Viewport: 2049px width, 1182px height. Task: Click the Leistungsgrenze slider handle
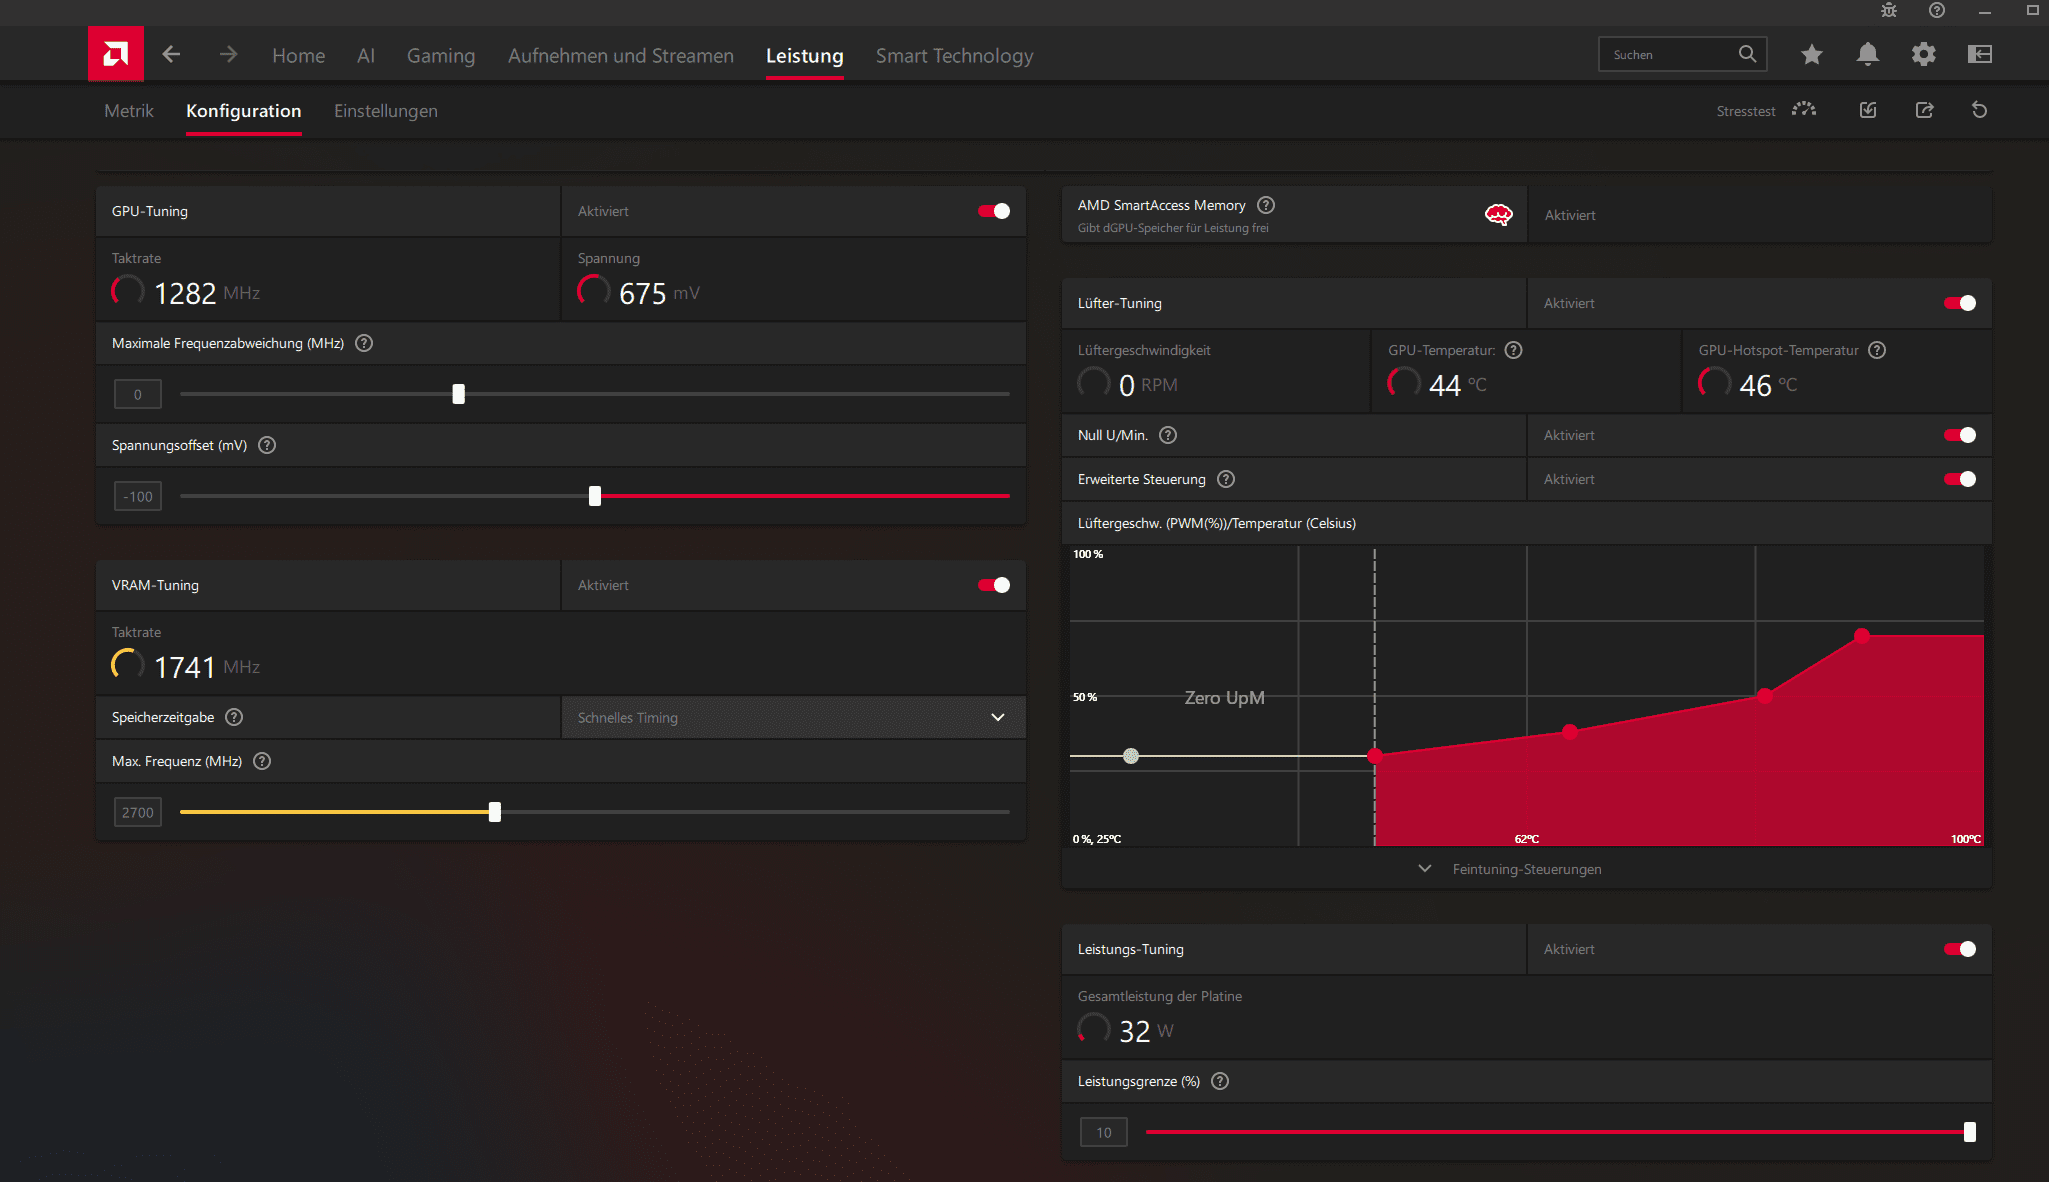[1969, 1132]
